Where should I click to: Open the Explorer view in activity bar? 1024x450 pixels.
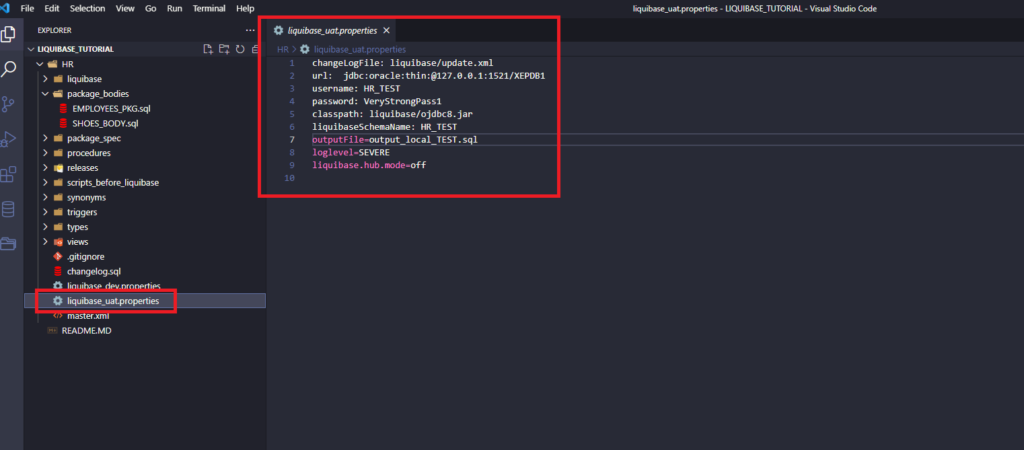(8, 34)
